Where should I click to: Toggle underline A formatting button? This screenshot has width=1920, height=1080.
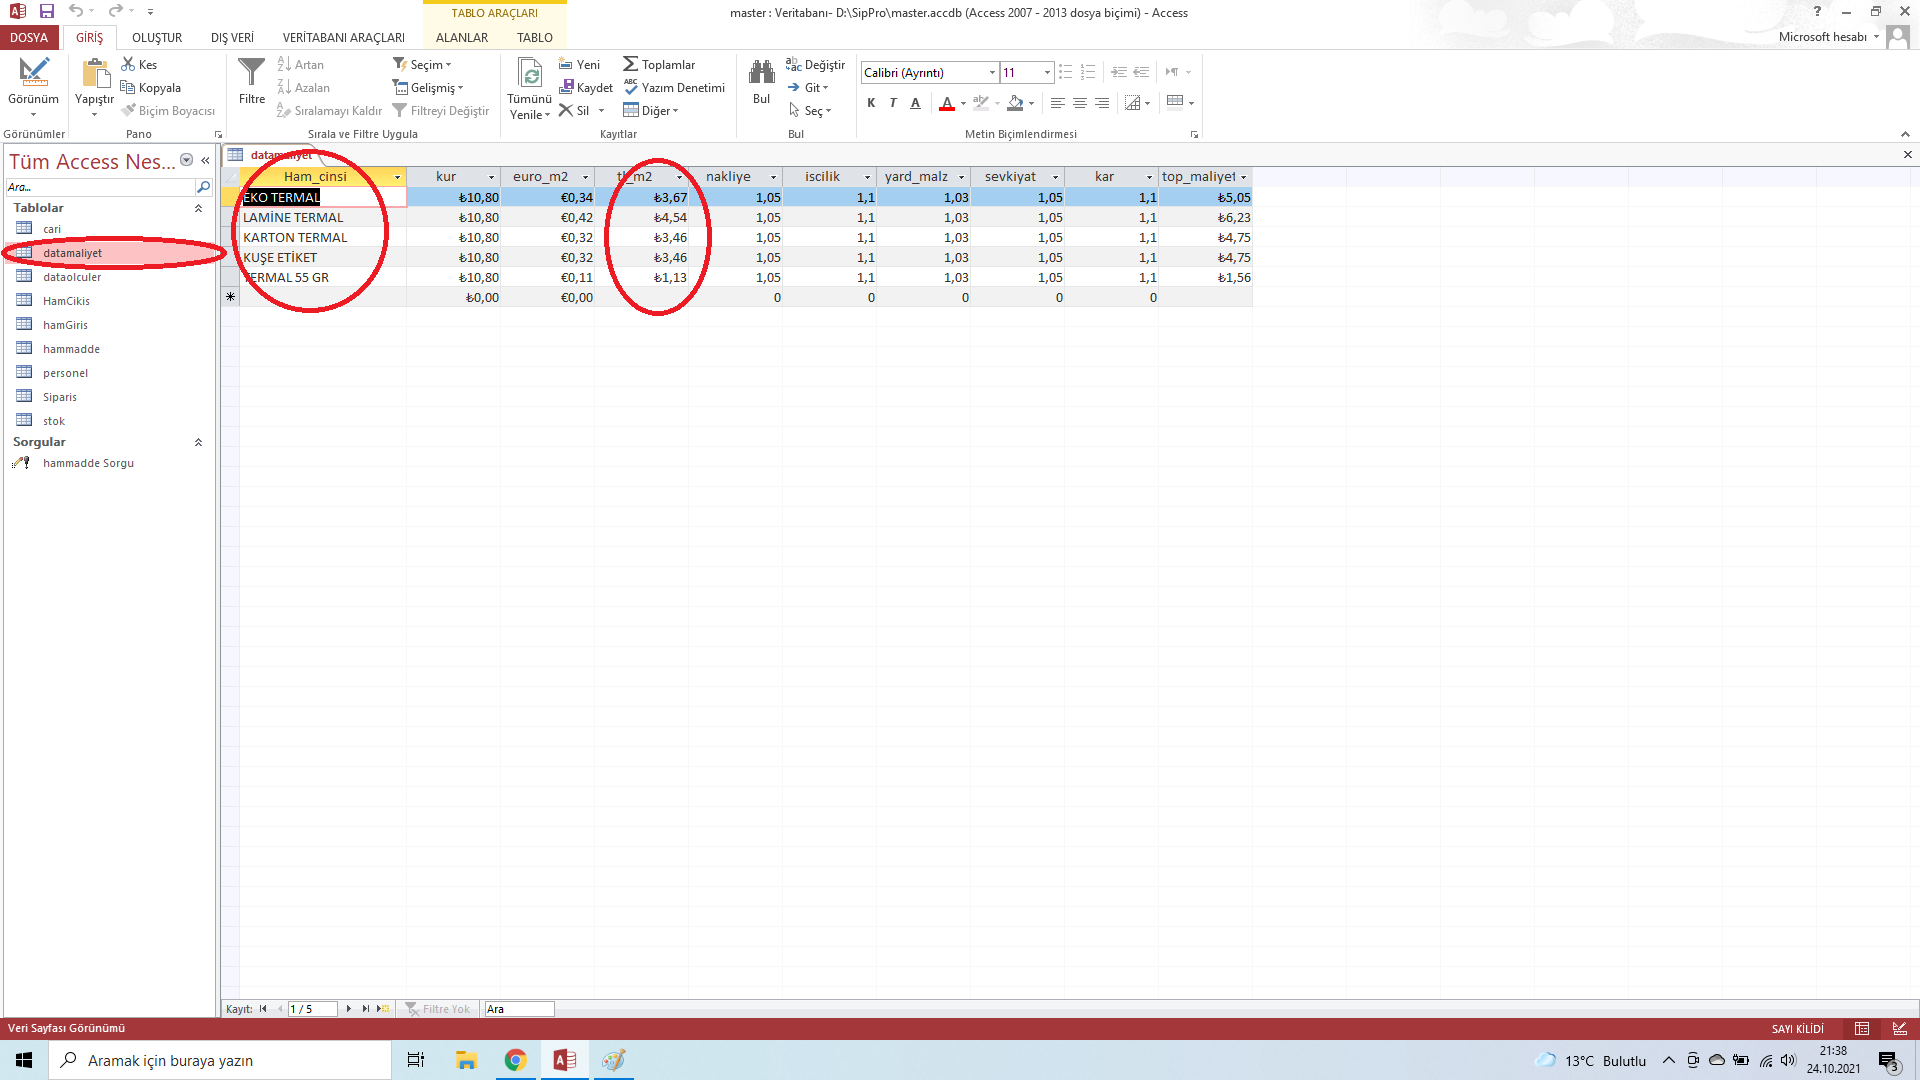915,103
